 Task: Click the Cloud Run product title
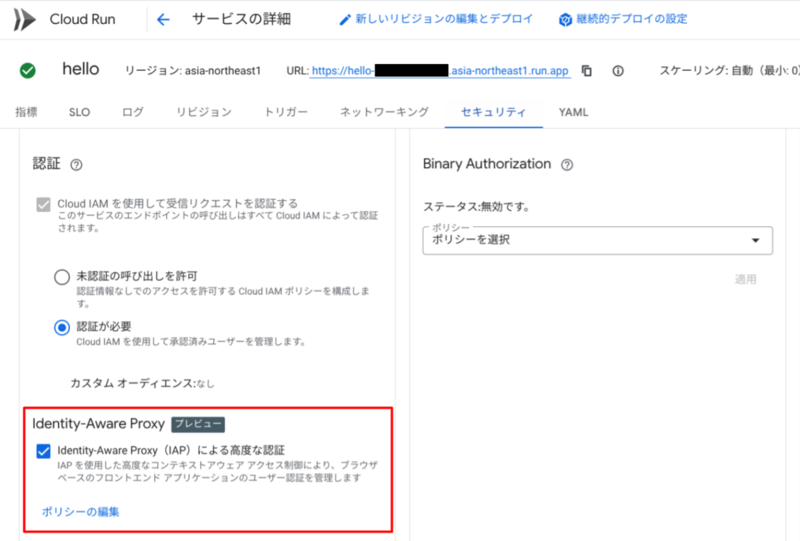coord(82,19)
